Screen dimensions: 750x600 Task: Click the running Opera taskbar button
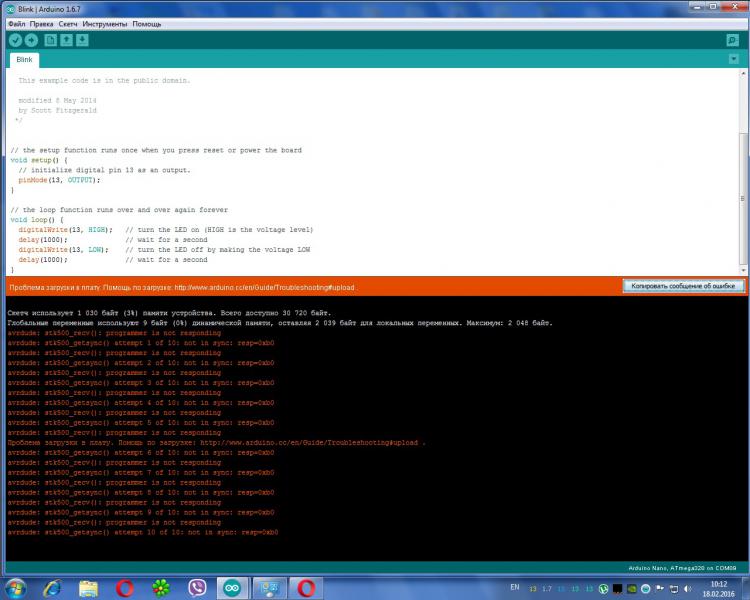[x=306, y=588]
